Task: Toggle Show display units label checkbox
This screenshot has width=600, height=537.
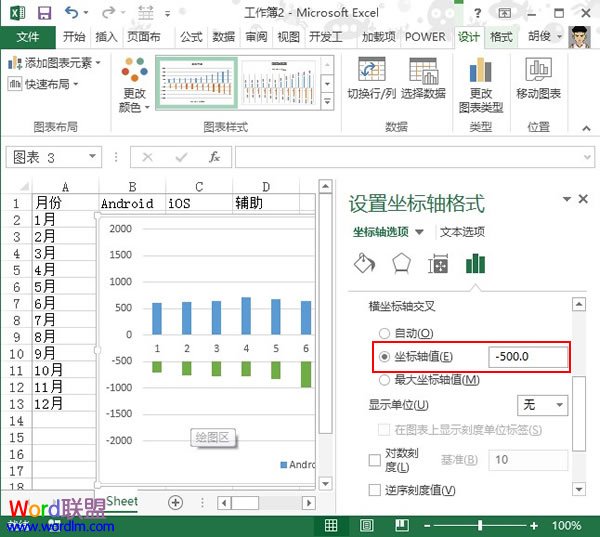Action: 384,430
